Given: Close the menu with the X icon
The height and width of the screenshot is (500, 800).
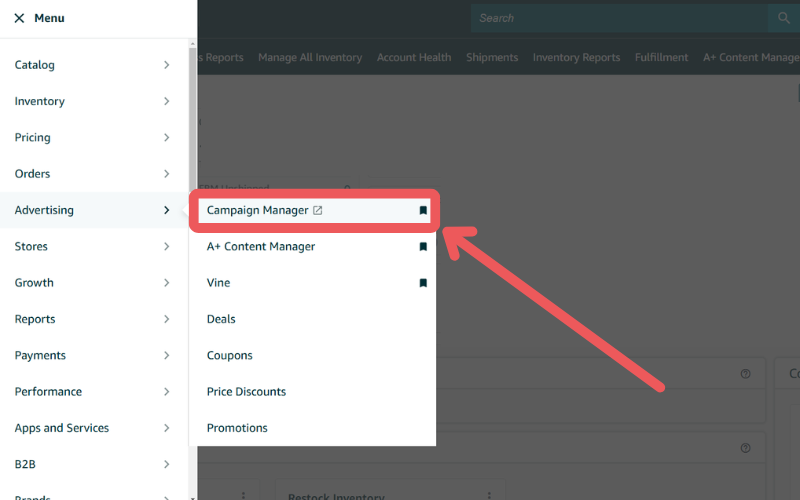Looking at the screenshot, I should point(19,18).
